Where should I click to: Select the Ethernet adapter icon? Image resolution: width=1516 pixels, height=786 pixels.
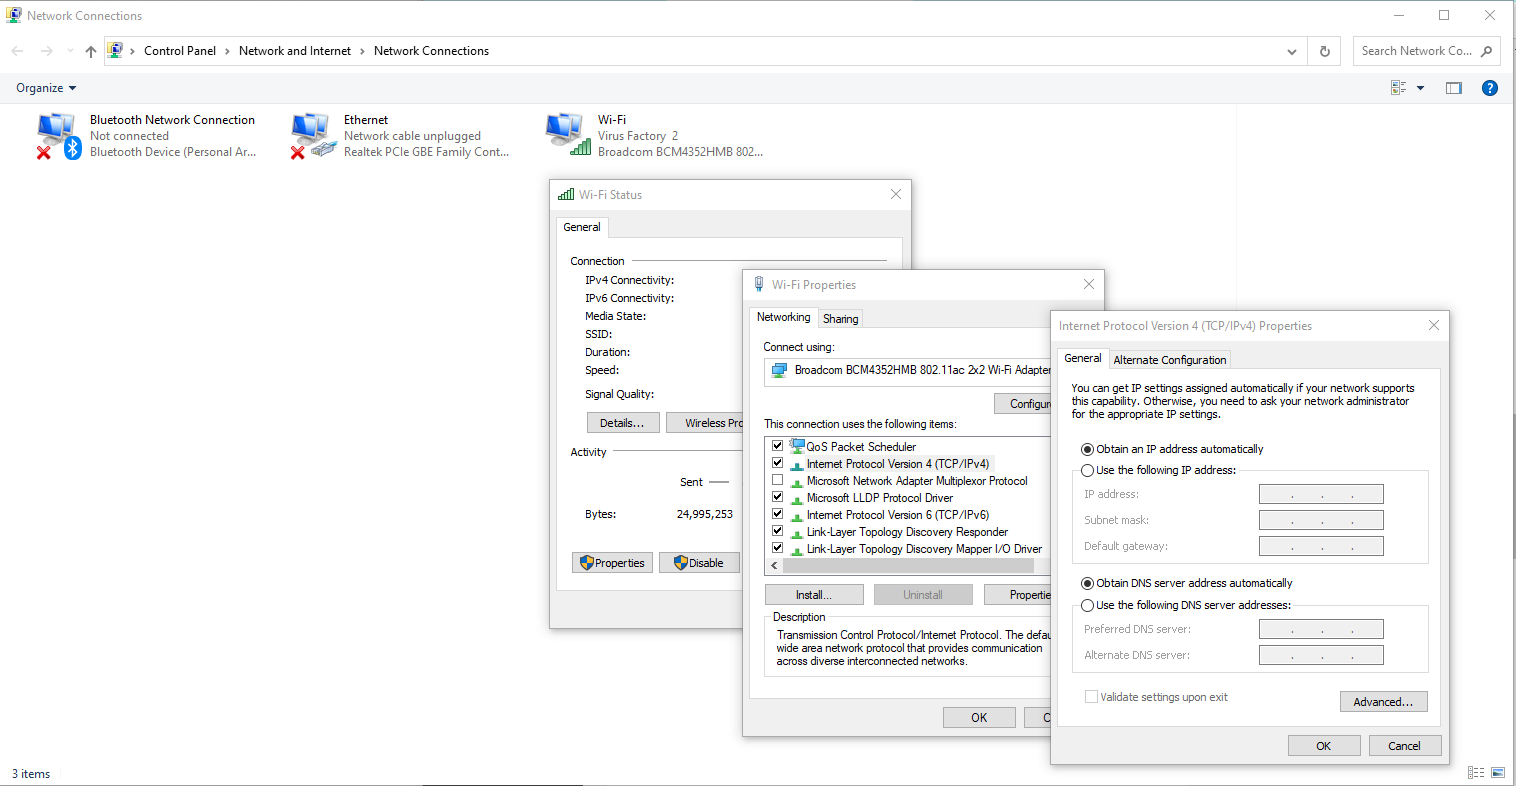[312, 136]
